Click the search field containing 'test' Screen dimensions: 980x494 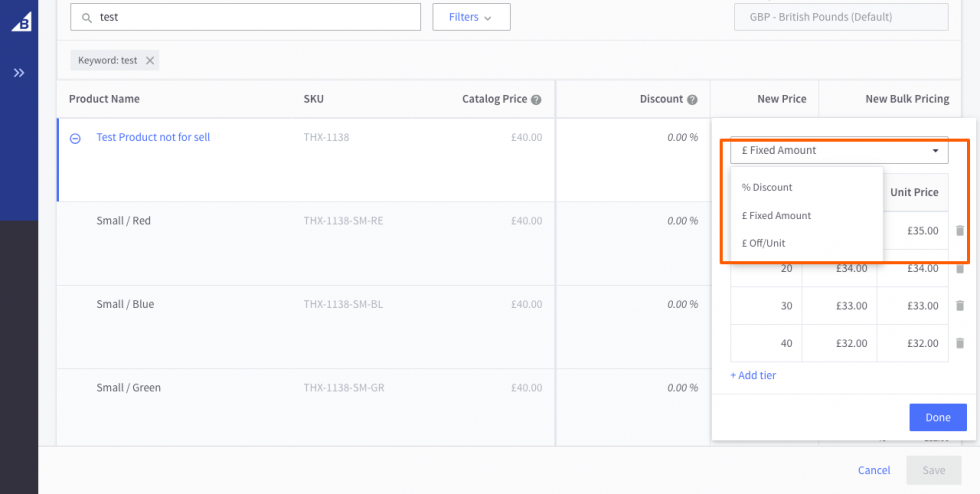click(245, 17)
